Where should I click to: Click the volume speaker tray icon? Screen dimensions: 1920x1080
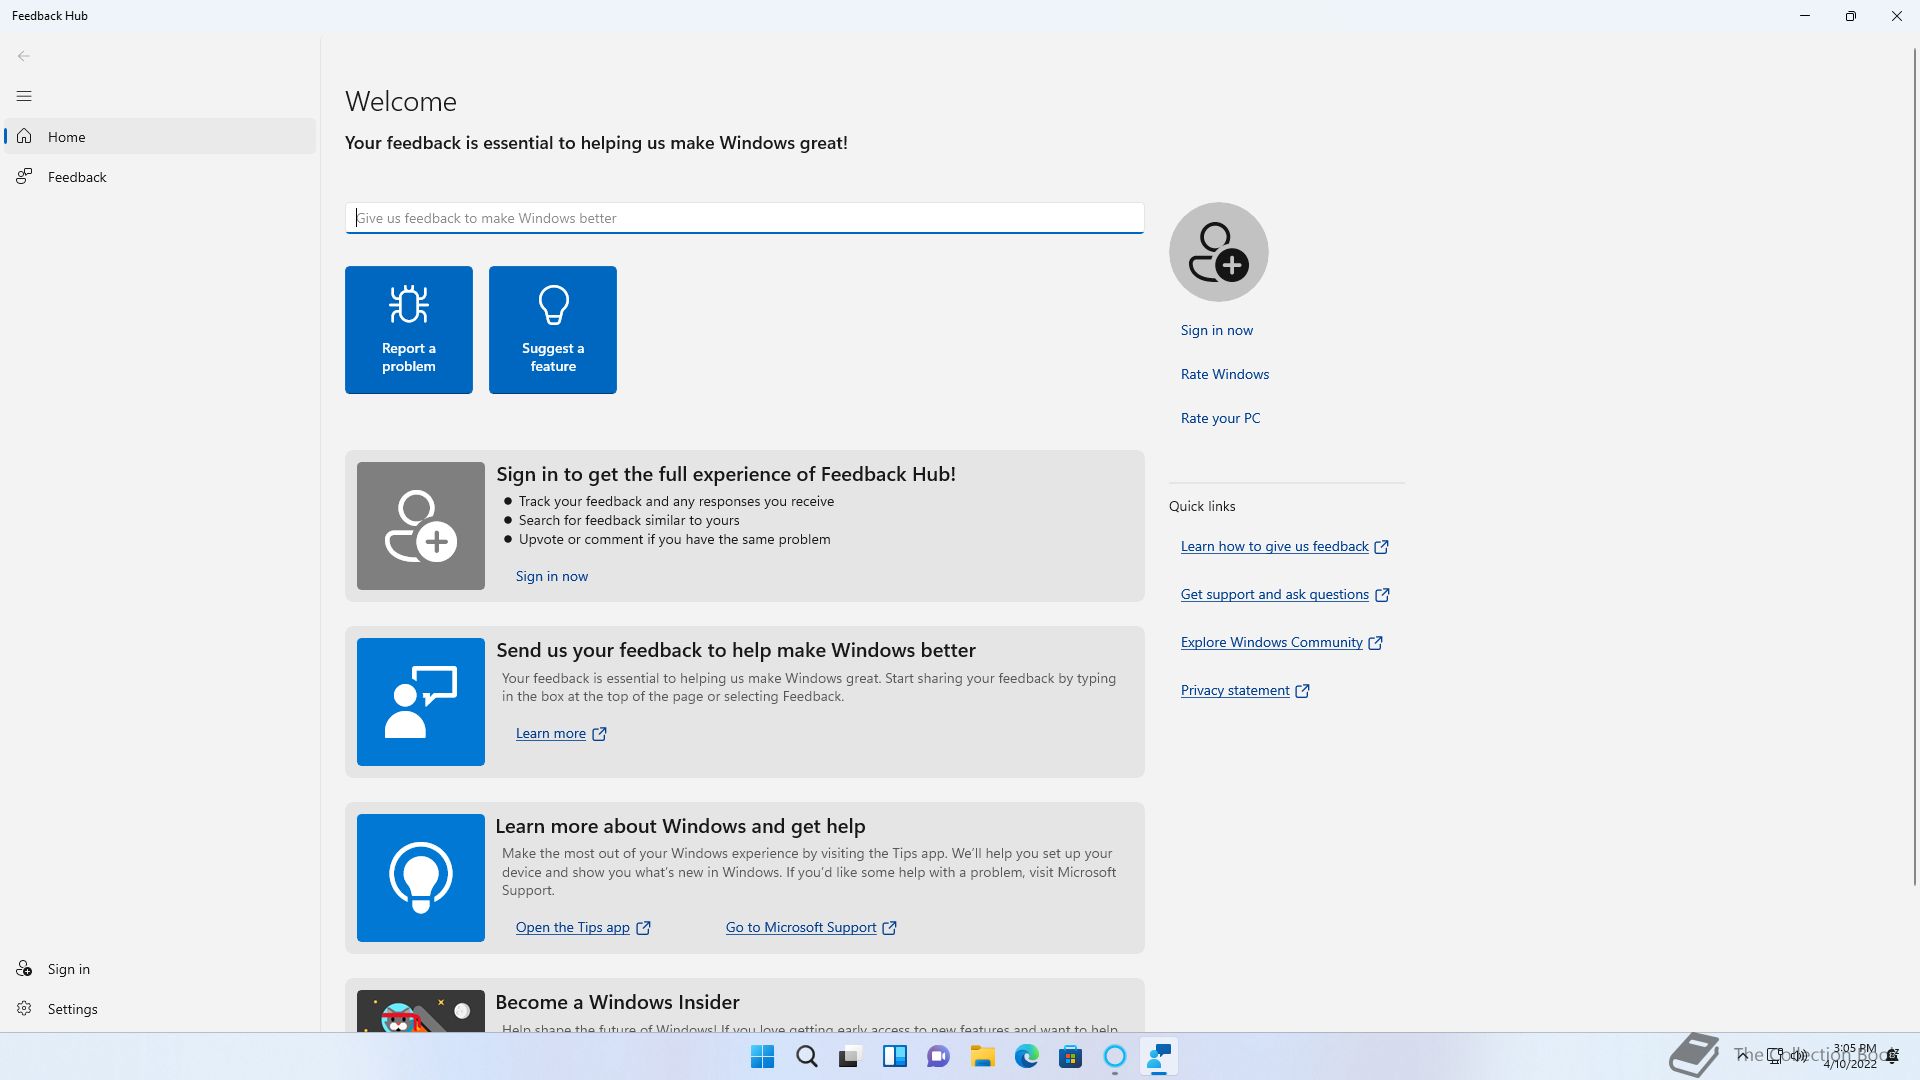click(1798, 1056)
